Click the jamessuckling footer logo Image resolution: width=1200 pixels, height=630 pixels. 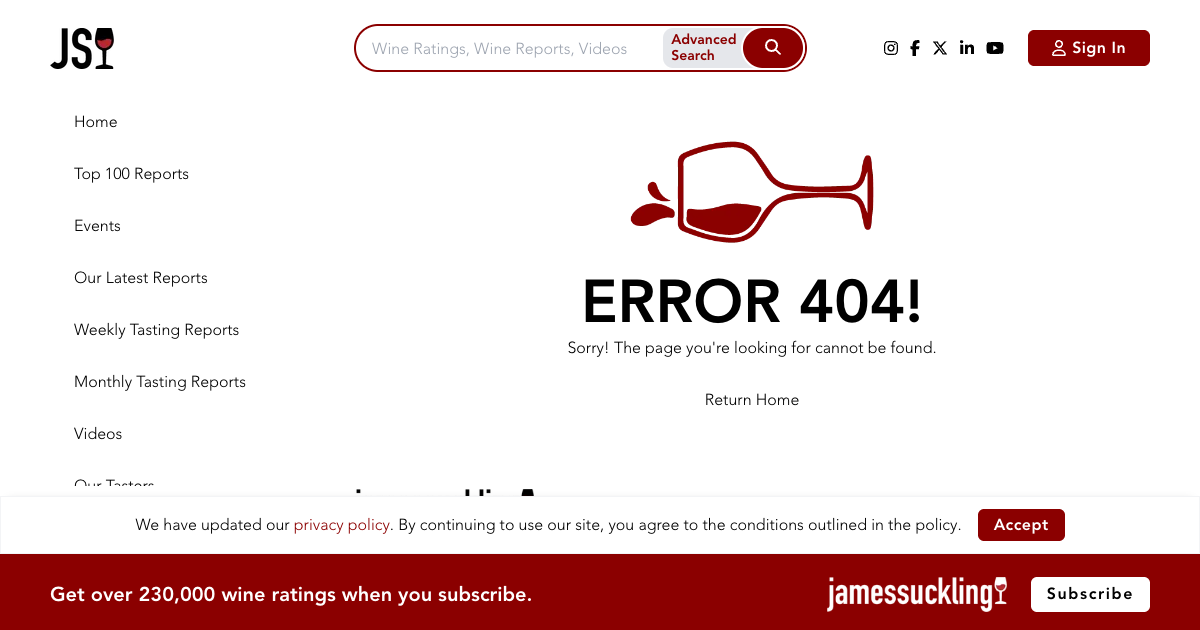point(916,594)
